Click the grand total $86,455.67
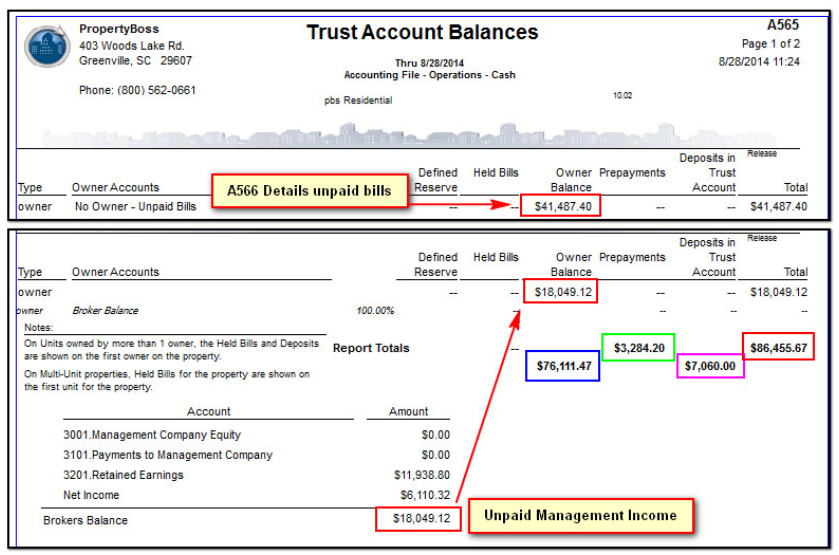 tap(779, 348)
